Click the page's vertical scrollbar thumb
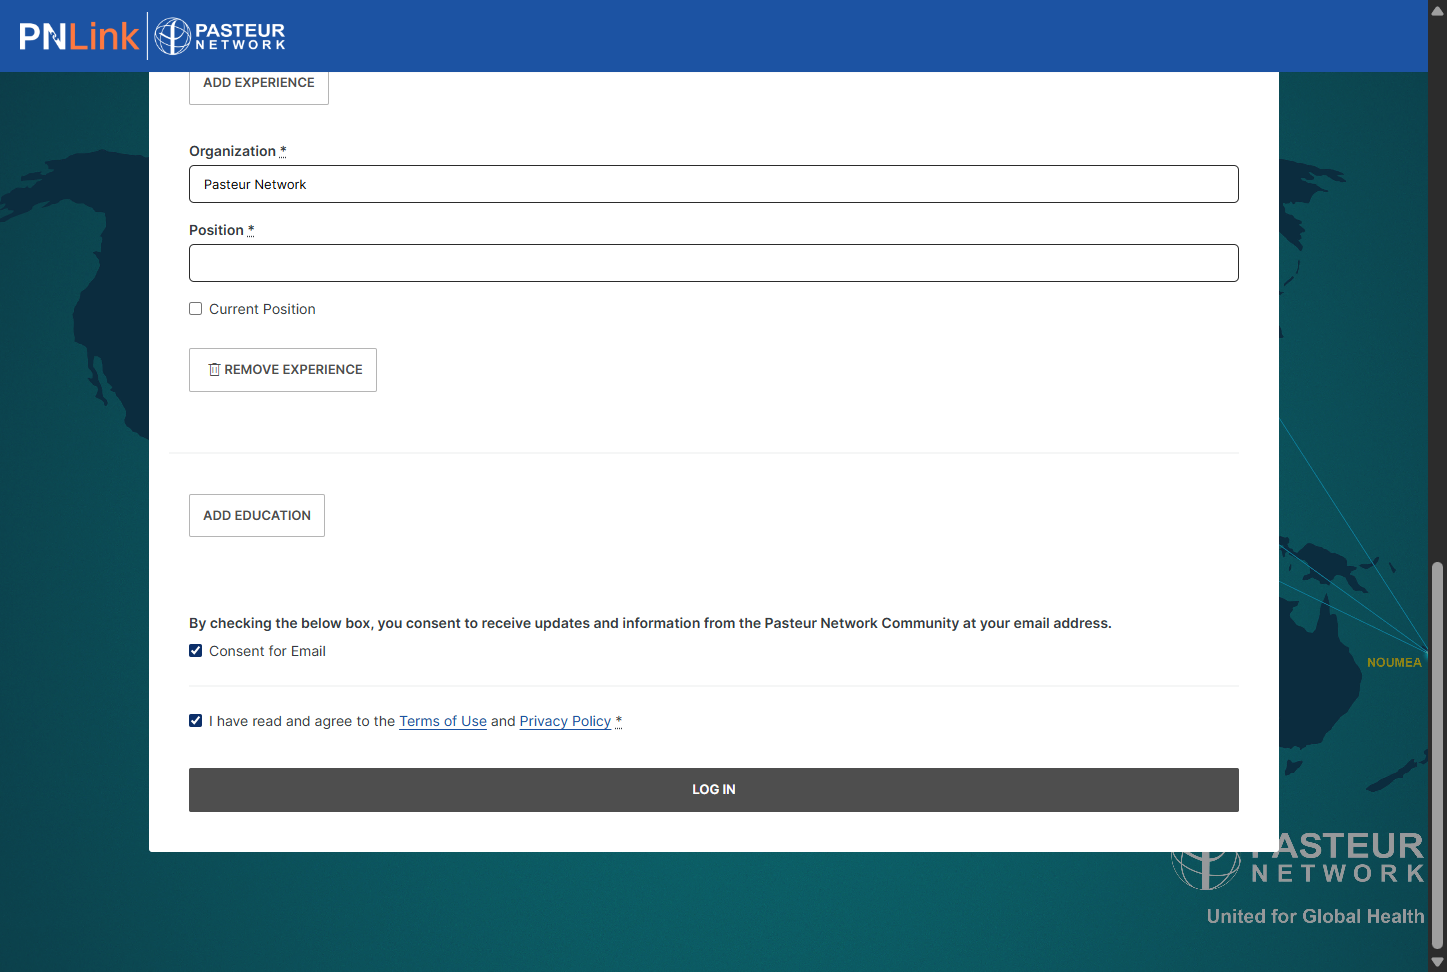 (x=1437, y=755)
